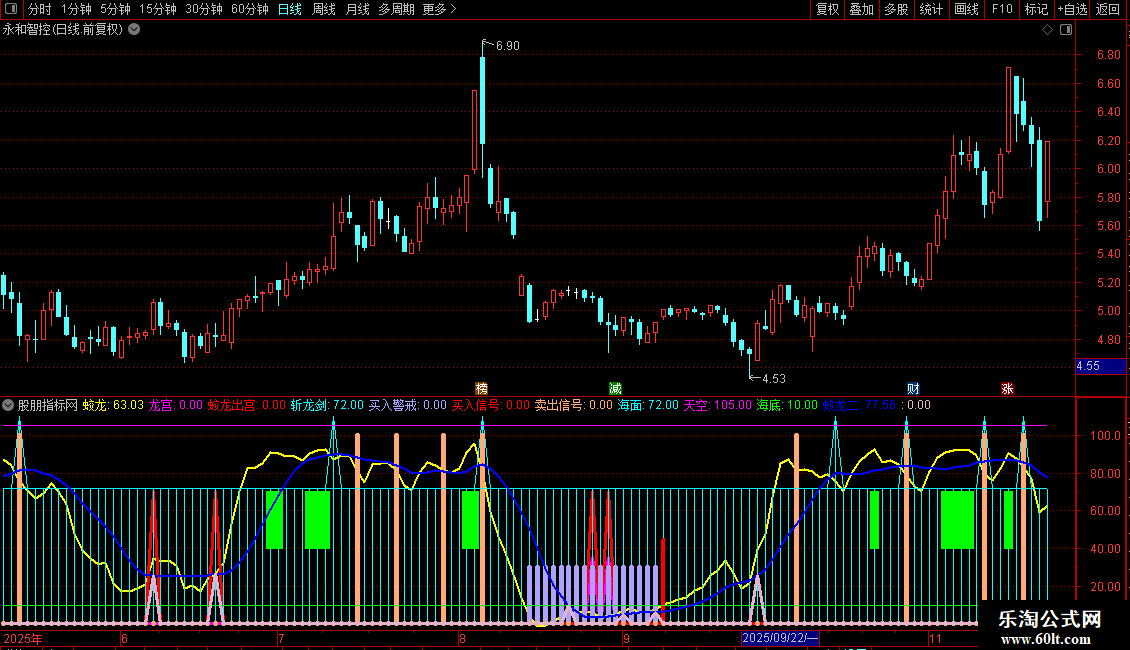Switch to 5分钟 period
The width and height of the screenshot is (1130, 650).
[115, 9]
